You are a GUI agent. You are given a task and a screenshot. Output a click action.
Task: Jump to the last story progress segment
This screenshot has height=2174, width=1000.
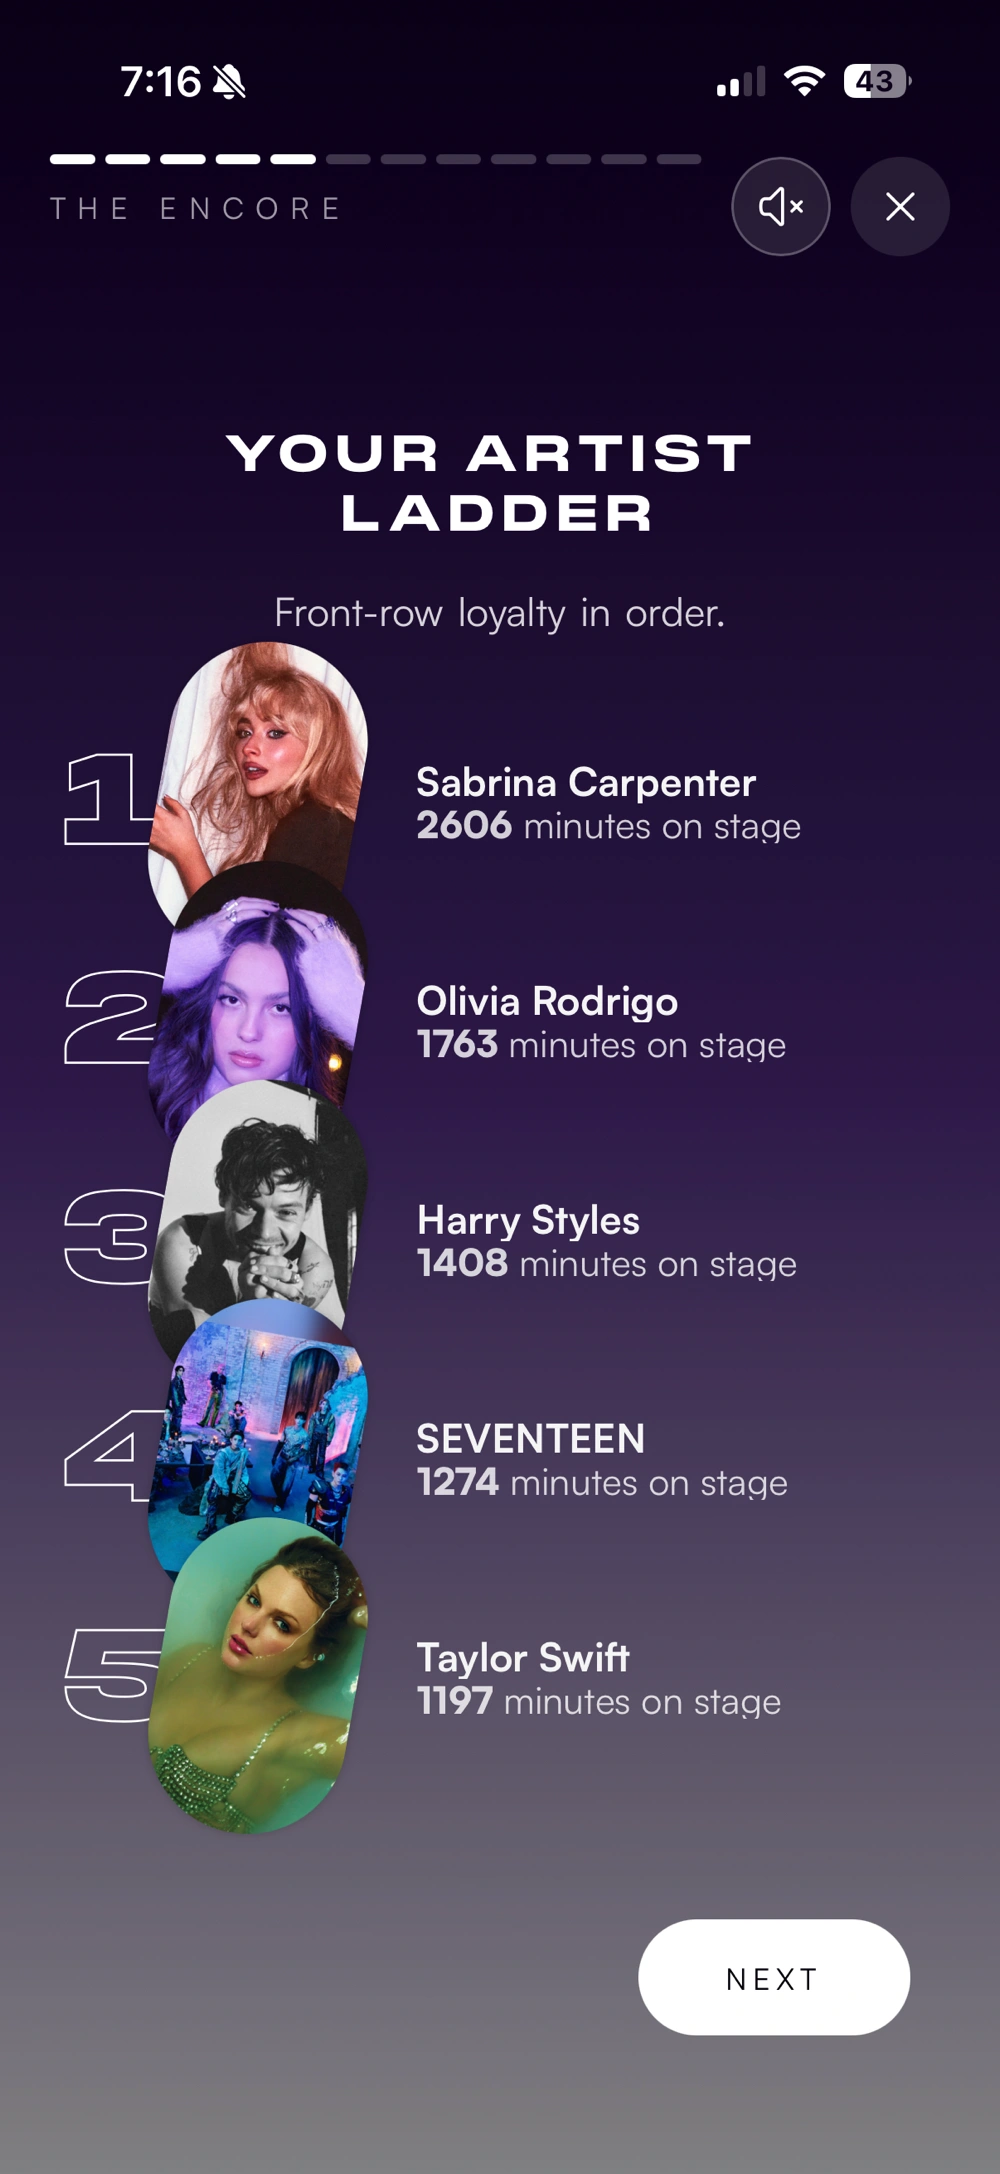679,159
